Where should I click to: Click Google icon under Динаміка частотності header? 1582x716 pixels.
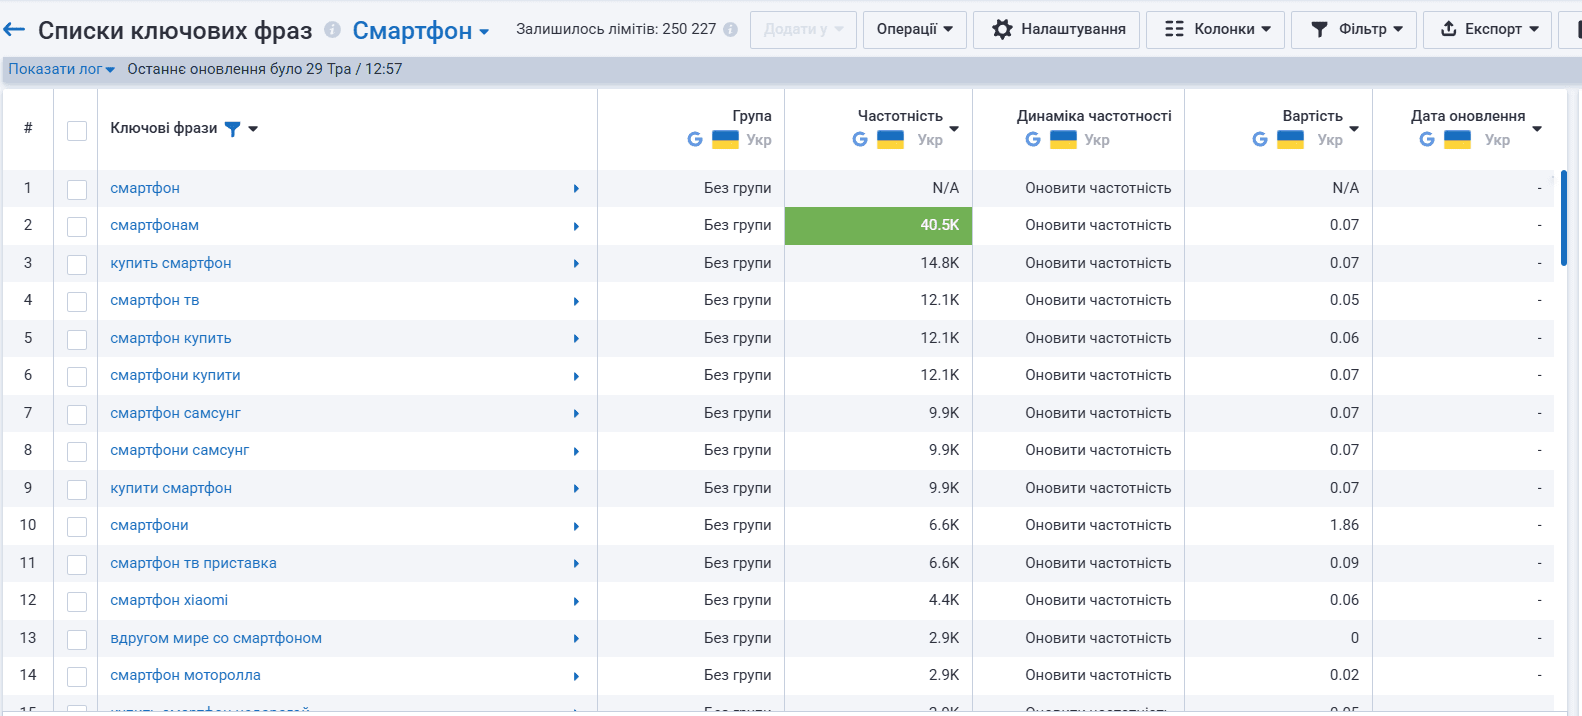pyautogui.click(x=1033, y=139)
